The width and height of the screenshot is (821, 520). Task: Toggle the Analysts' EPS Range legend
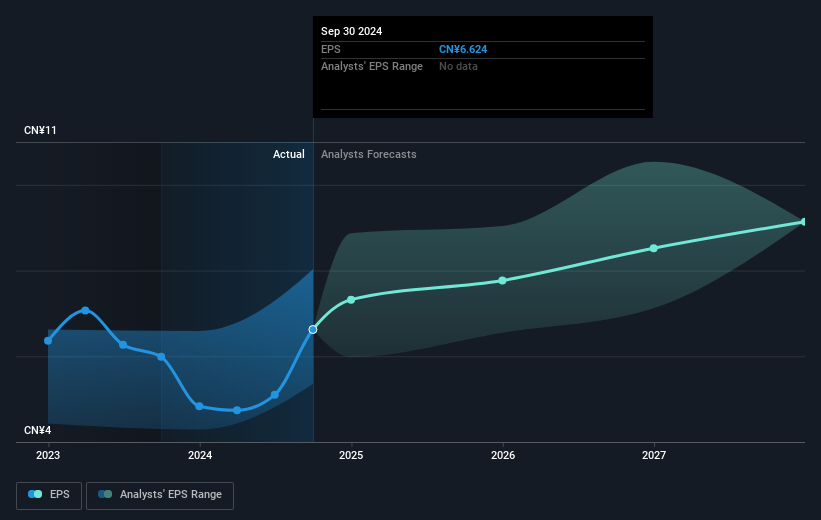[x=160, y=495]
